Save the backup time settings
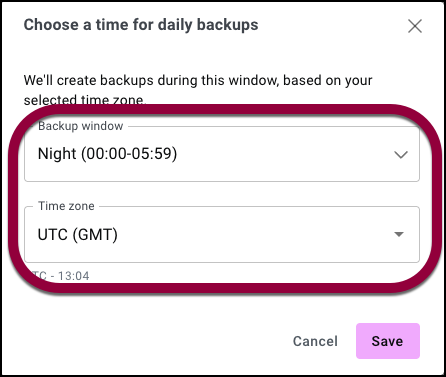 coord(388,341)
